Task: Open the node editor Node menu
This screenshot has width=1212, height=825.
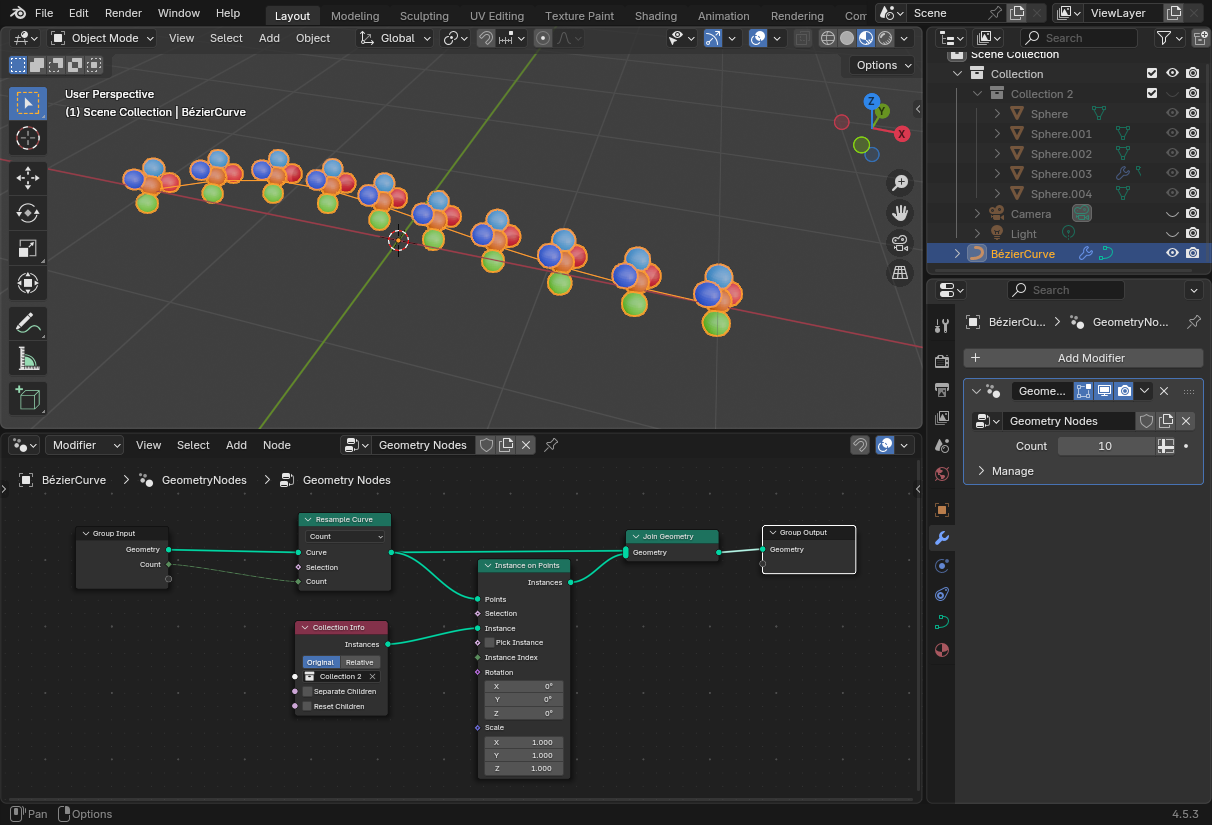Action: tap(277, 445)
